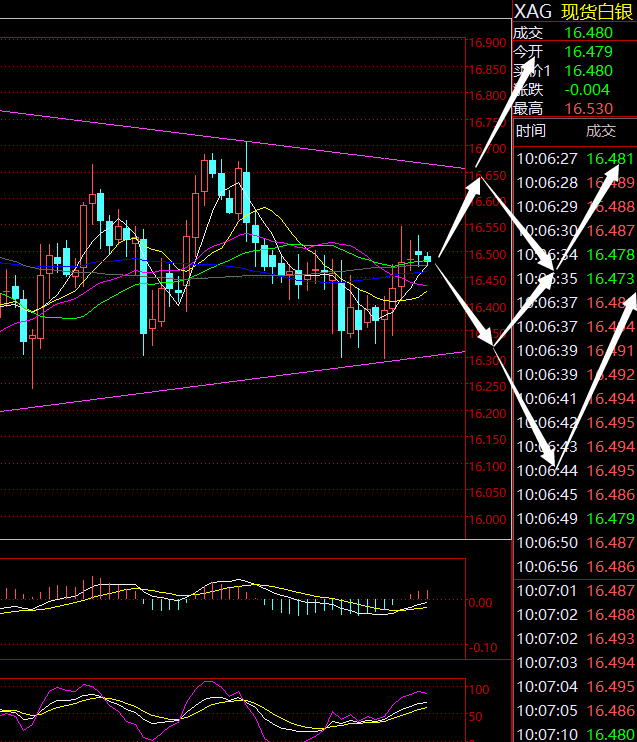Select the 10:07:05 trade time
637x742 pixels.
(547, 711)
